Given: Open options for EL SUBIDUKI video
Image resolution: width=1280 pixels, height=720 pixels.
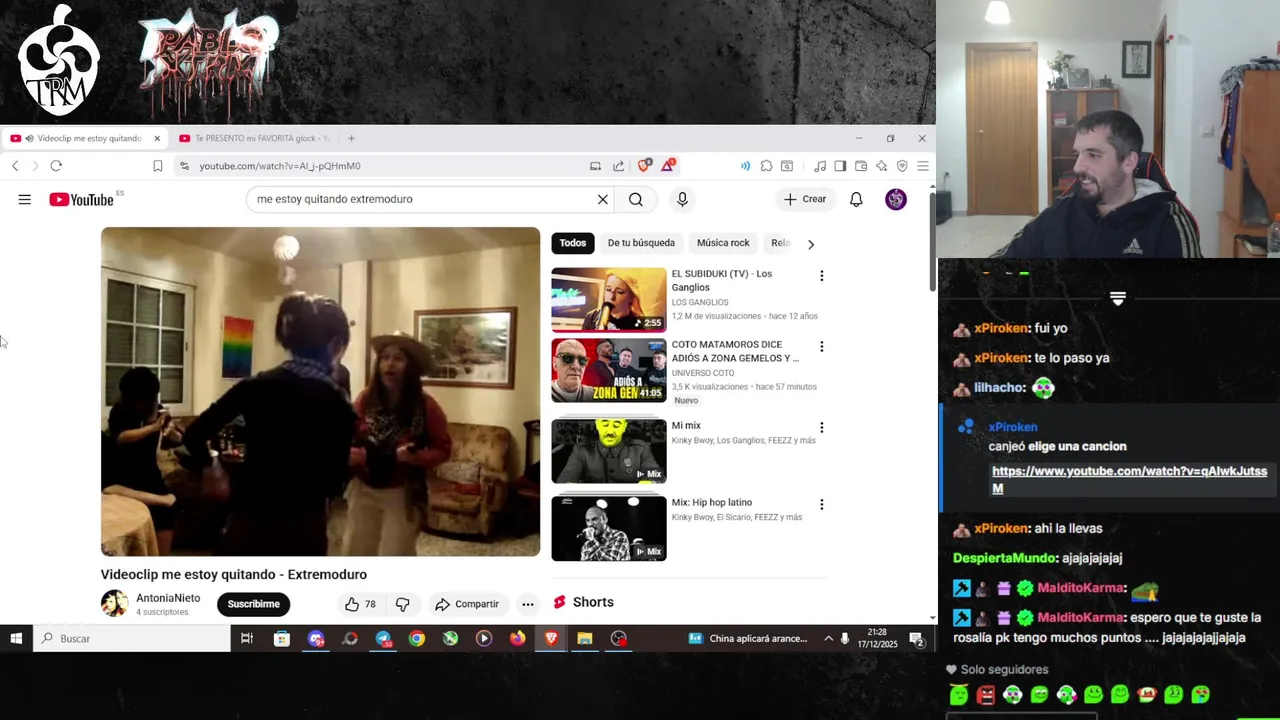Looking at the screenshot, I should [x=822, y=276].
